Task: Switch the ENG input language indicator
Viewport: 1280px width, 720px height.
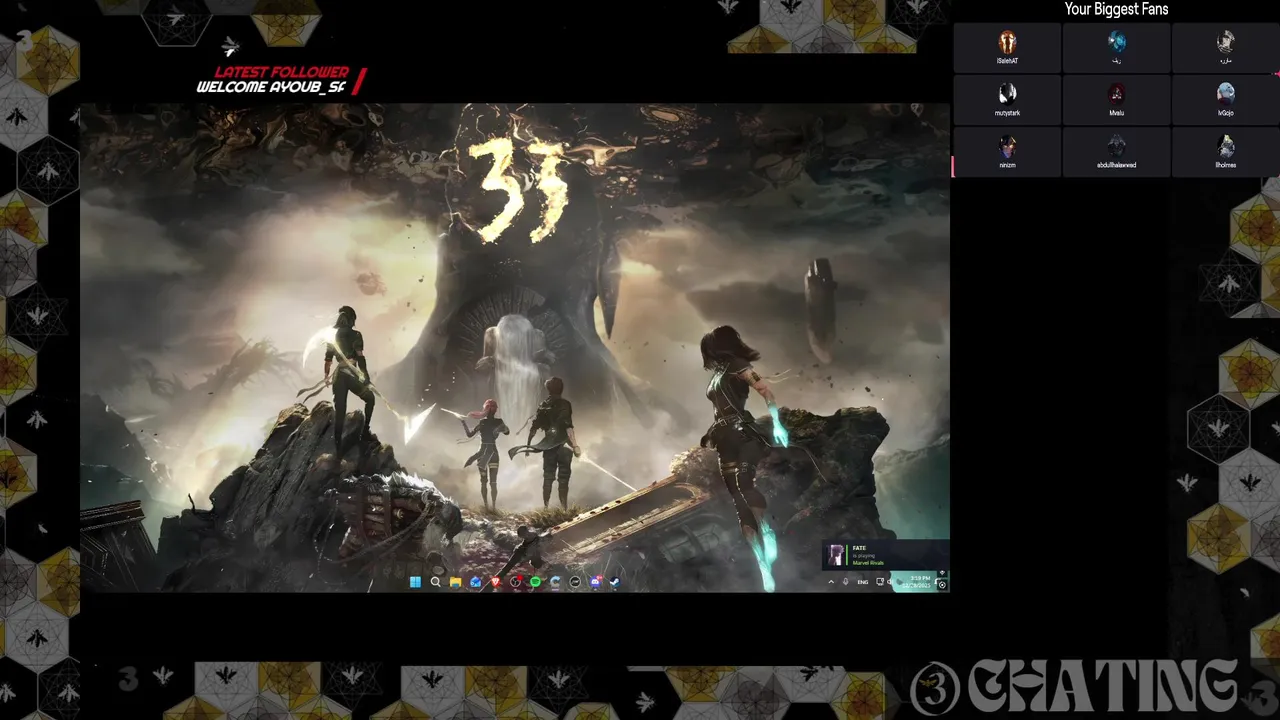Action: click(863, 582)
